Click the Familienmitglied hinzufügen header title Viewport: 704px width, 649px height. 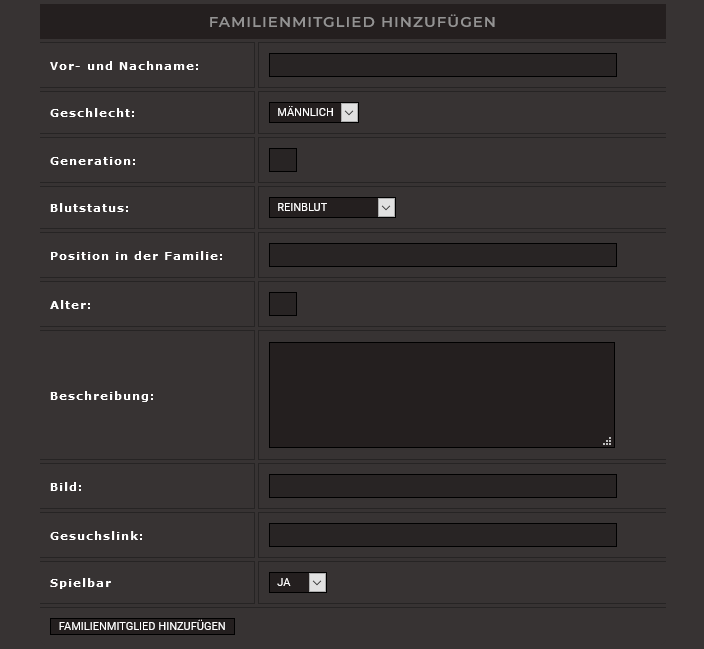click(352, 22)
